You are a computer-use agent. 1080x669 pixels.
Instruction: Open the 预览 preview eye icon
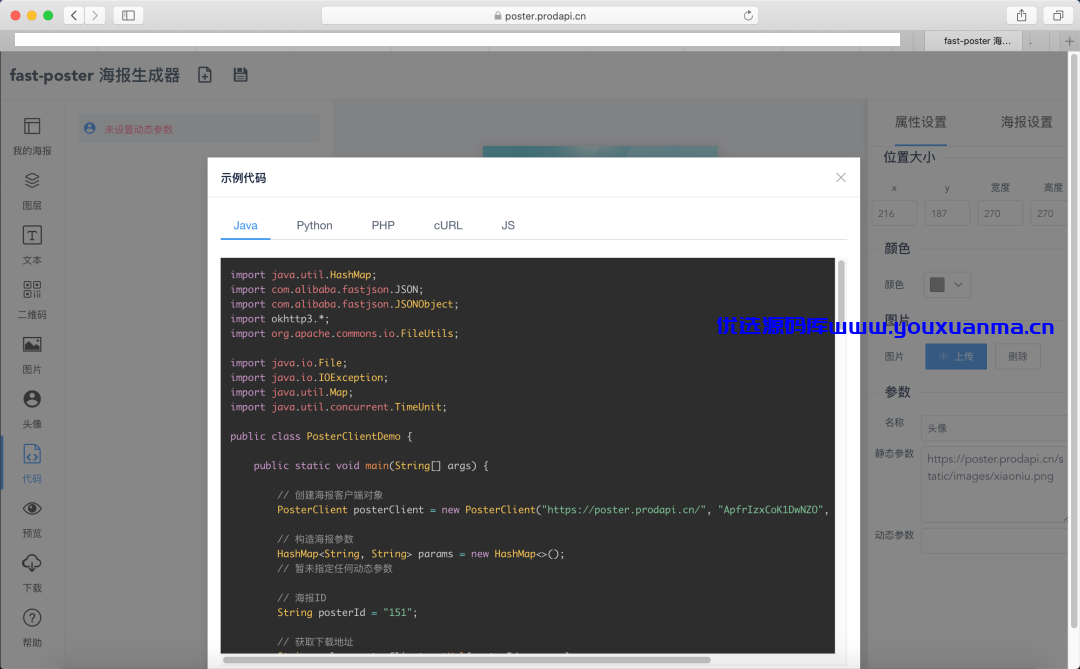click(32, 508)
